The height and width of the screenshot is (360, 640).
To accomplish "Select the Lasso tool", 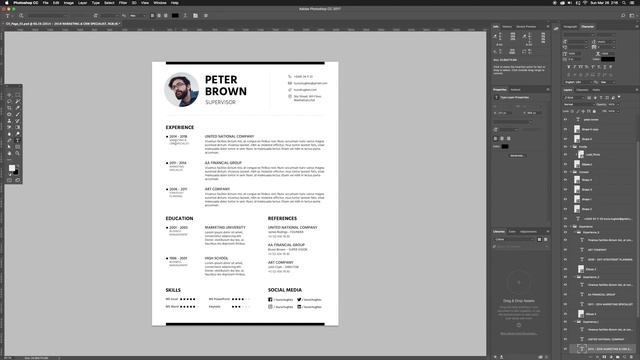I will pos(9,101).
